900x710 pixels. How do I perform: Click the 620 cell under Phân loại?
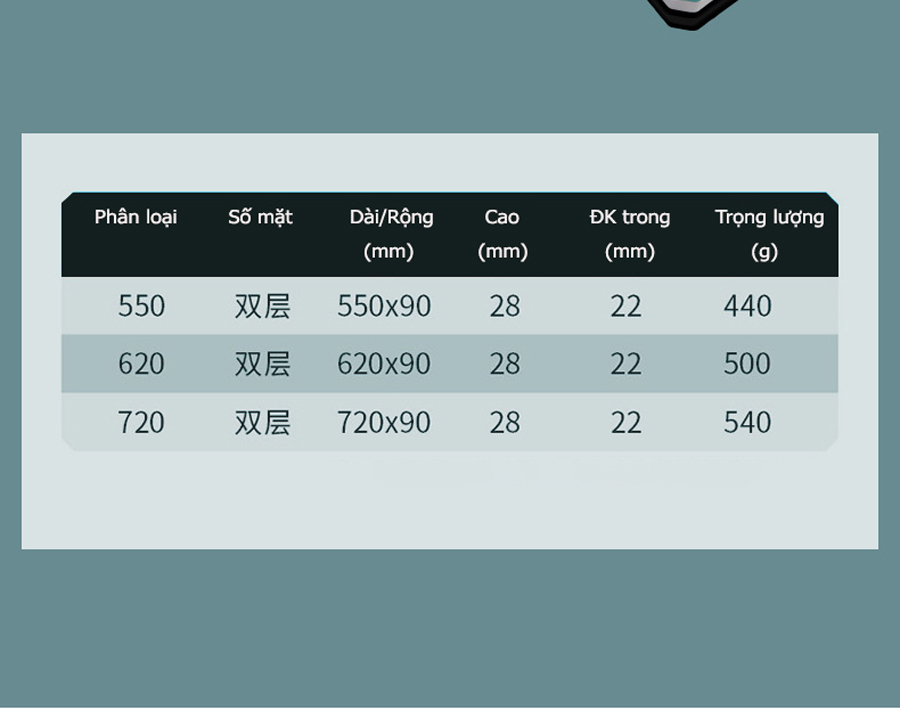click(x=141, y=364)
